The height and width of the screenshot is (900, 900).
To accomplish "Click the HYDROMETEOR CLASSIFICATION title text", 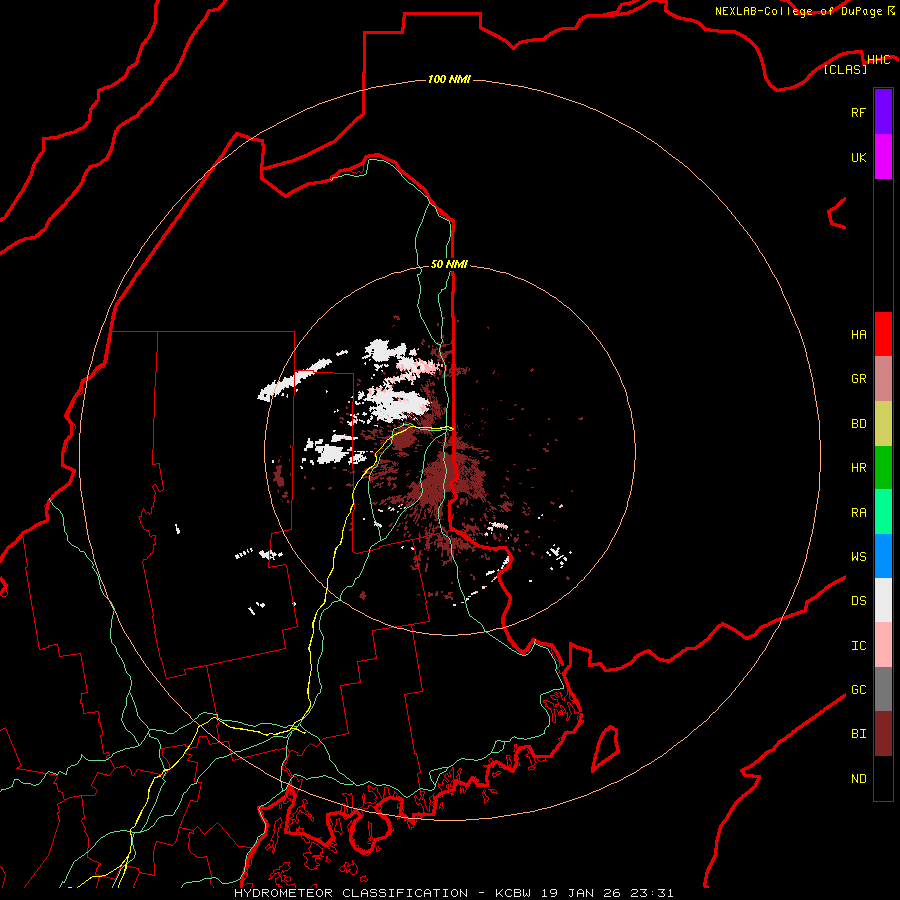I will pos(351,893).
